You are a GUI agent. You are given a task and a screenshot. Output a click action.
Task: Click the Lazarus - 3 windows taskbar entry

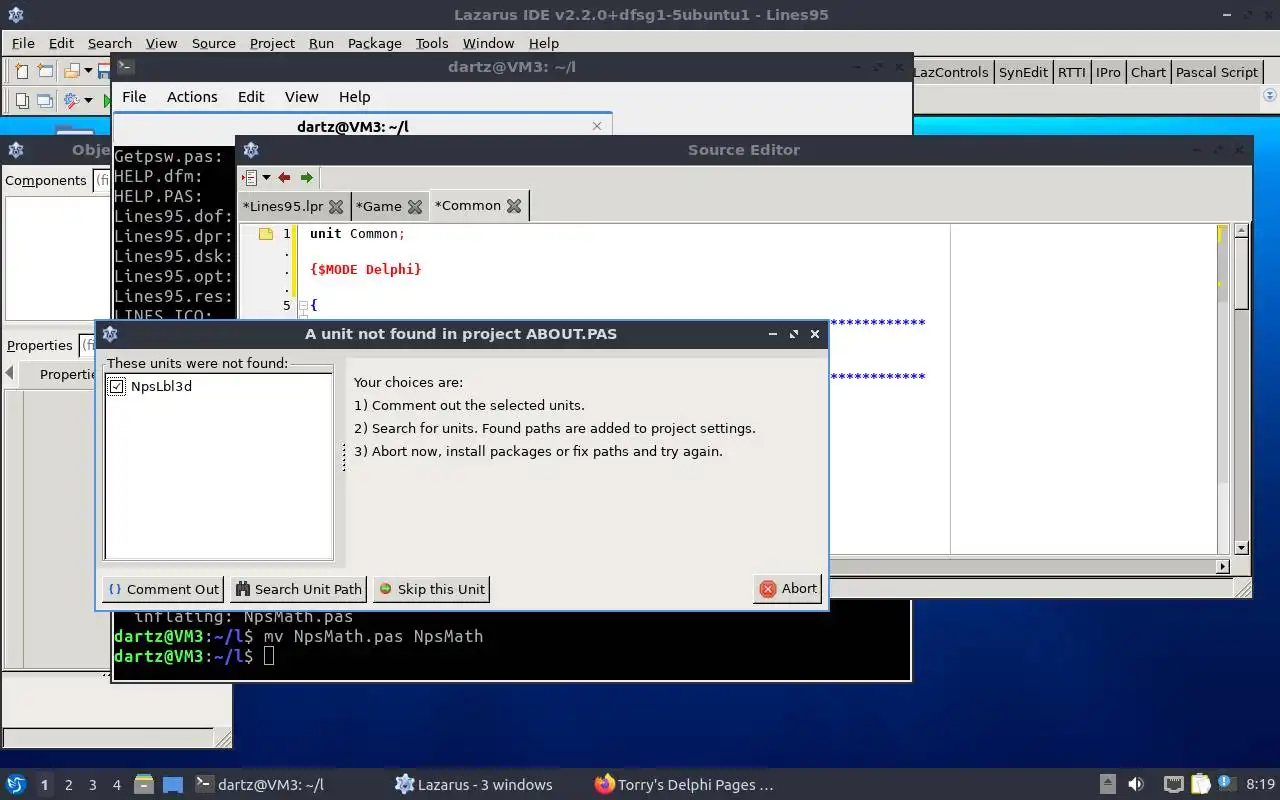[x=474, y=785]
